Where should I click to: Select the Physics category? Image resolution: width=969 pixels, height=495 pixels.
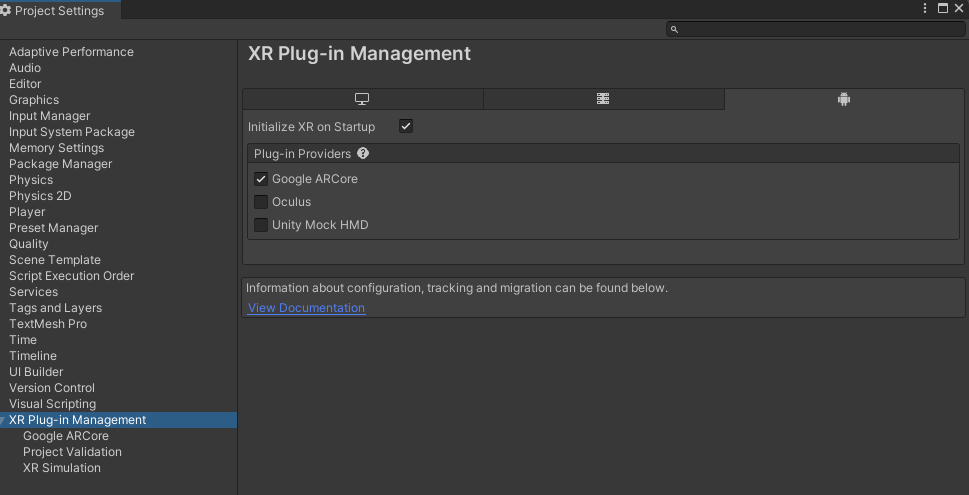click(31, 180)
